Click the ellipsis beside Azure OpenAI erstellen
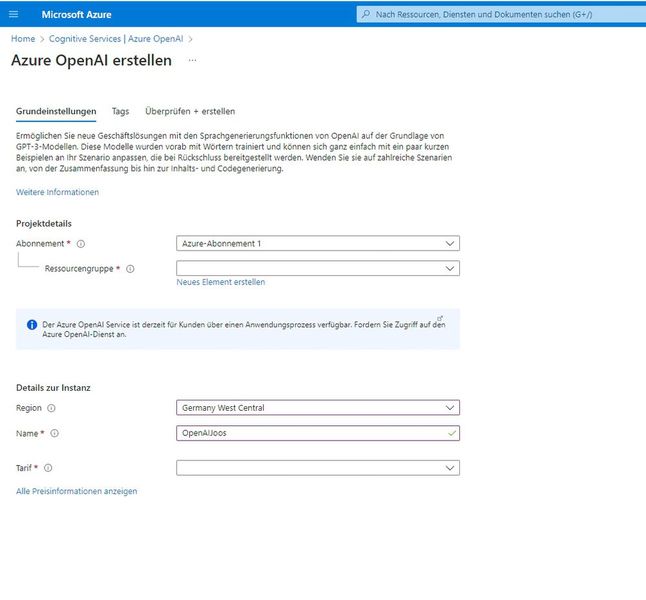The height and width of the screenshot is (600, 646). click(x=192, y=60)
